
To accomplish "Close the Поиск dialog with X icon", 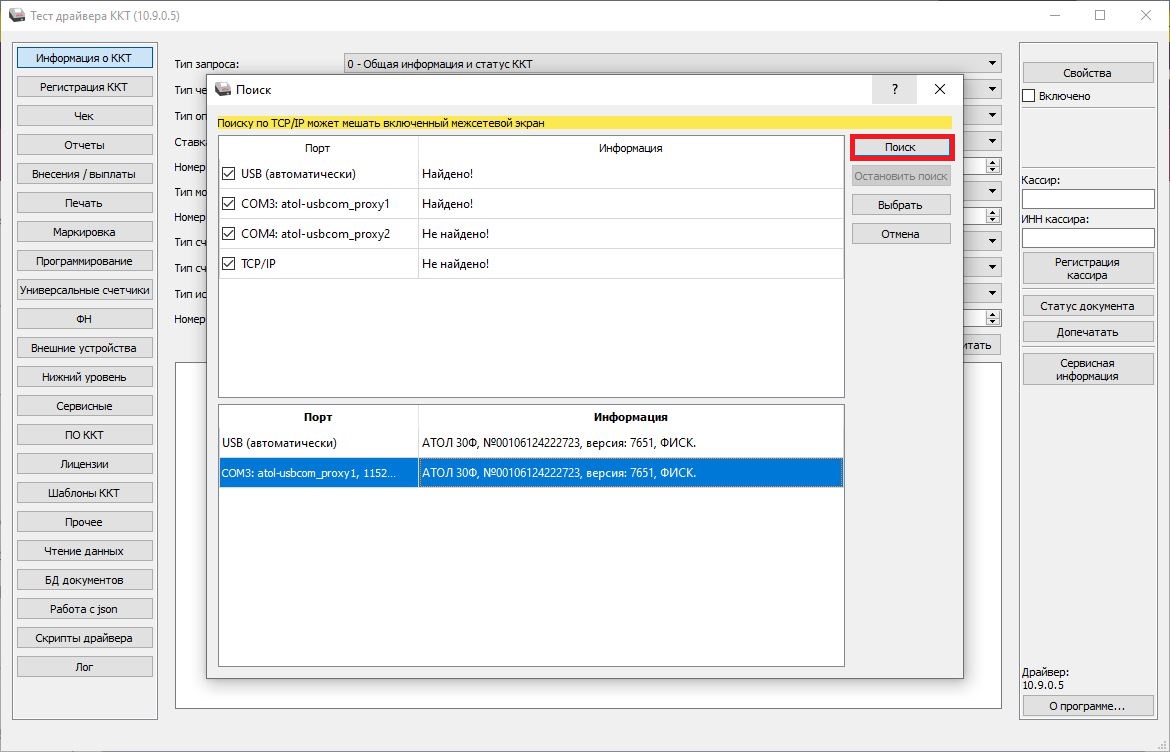I will 939,89.
